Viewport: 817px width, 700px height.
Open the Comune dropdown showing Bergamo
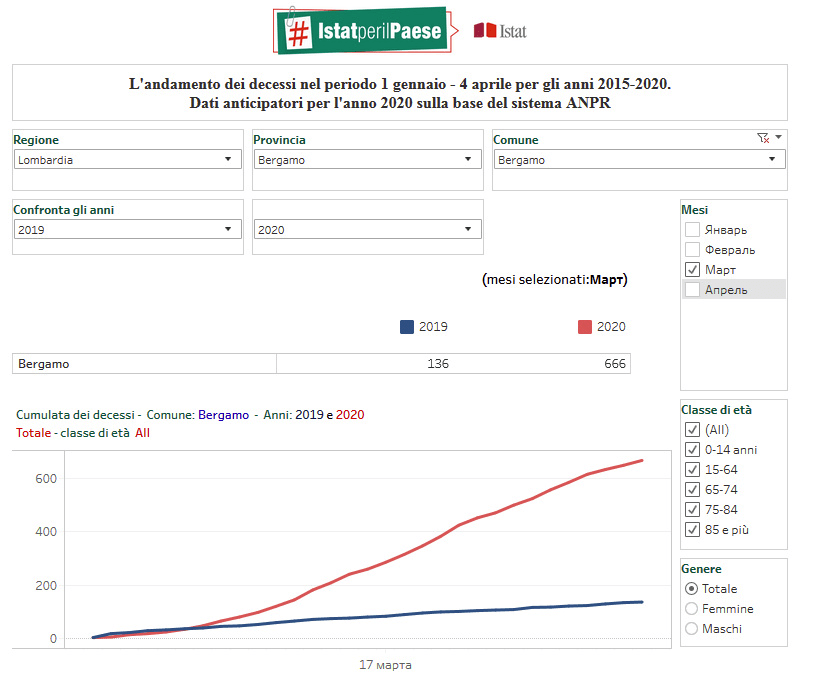tap(638, 160)
